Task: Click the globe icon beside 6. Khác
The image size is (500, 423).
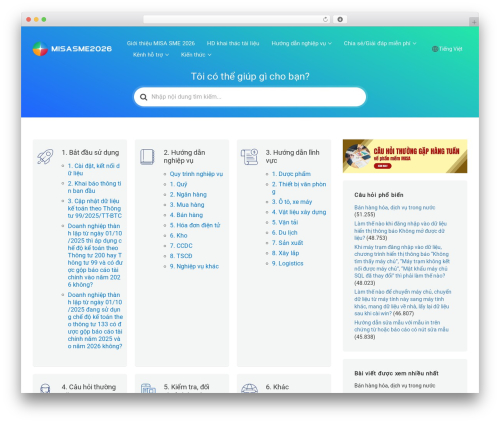Action: click(249, 388)
